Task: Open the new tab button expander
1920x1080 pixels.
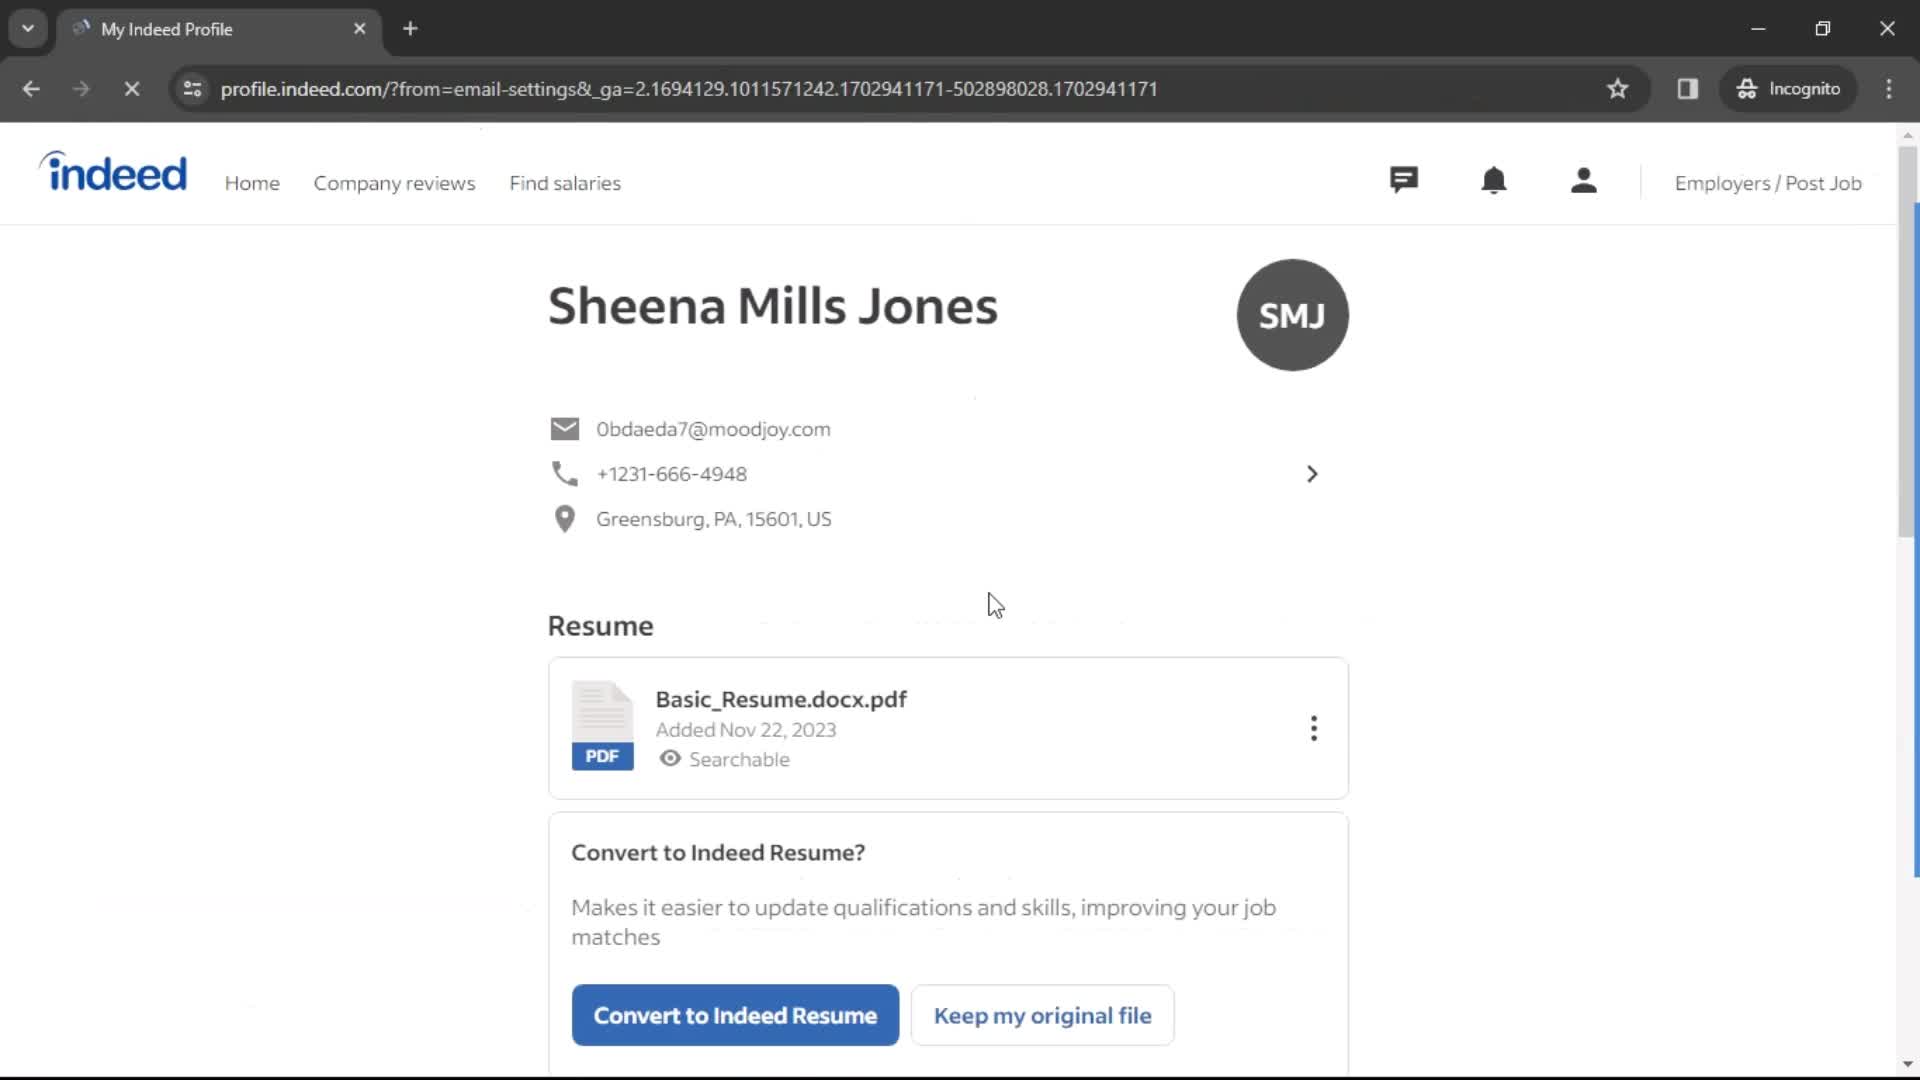Action: pos(28,28)
